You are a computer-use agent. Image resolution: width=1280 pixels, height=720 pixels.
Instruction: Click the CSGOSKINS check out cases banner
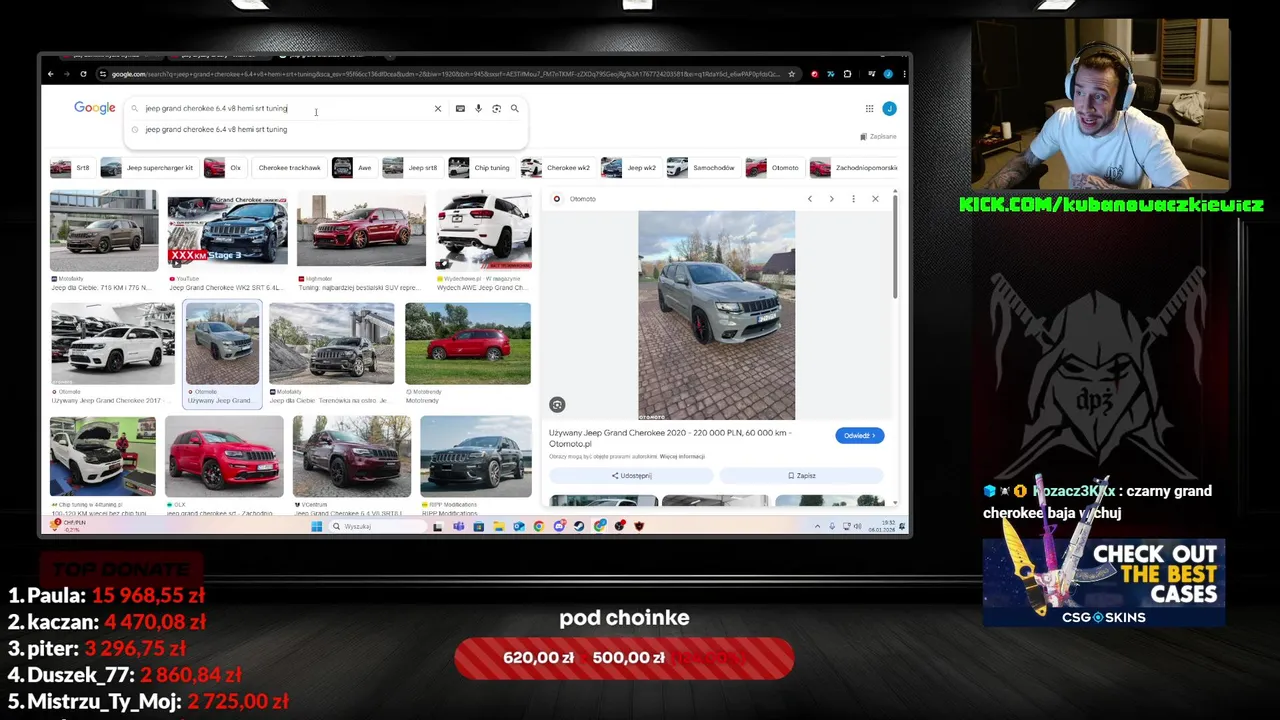point(1104,583)
